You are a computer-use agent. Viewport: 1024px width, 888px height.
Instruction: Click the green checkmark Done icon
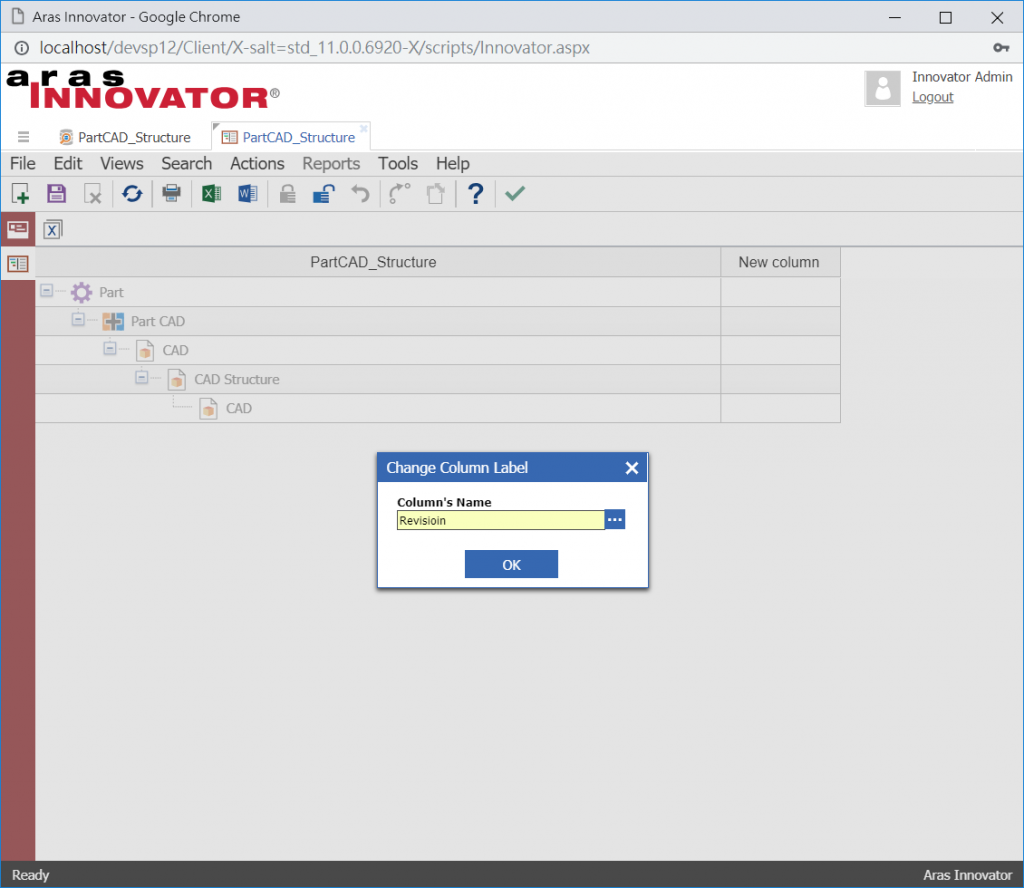pos(515,194)
